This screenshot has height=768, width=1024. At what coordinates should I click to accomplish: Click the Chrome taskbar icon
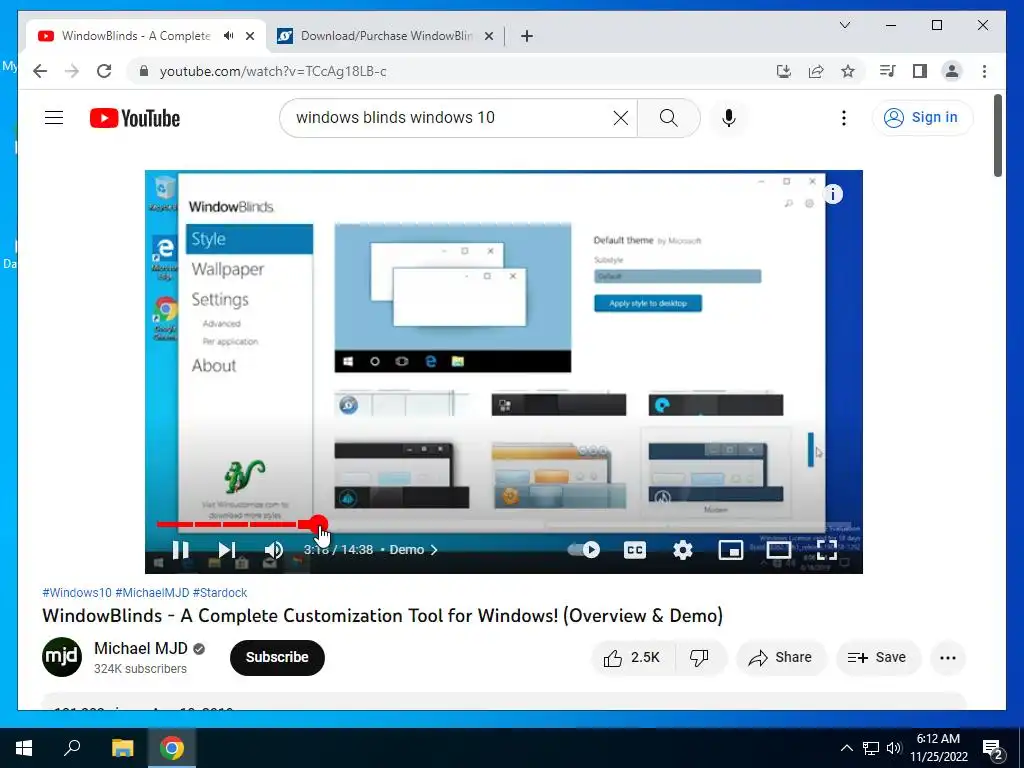(171, 748)
